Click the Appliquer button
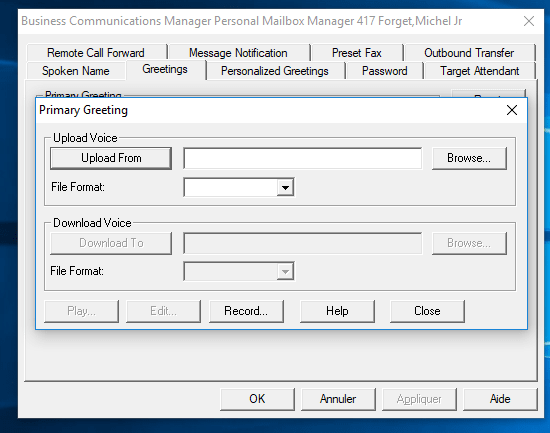 (419, 399)
